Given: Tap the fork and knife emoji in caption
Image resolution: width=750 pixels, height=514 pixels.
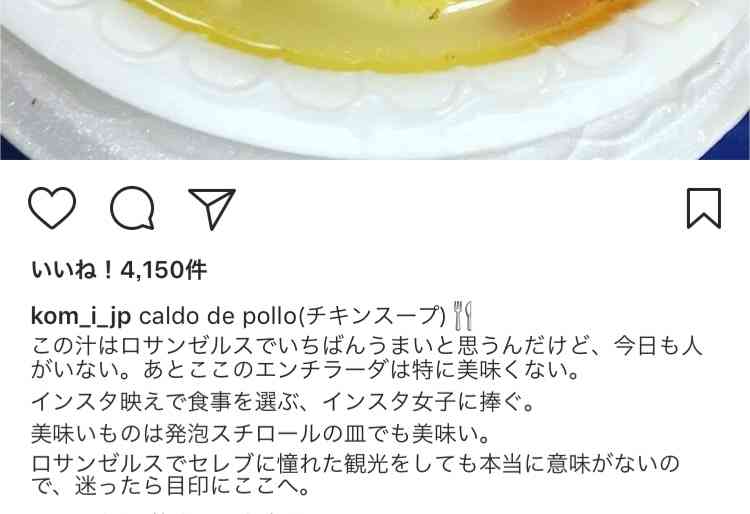Looking at the screenshot, I should pyautogui.click(x=463, y=316).
